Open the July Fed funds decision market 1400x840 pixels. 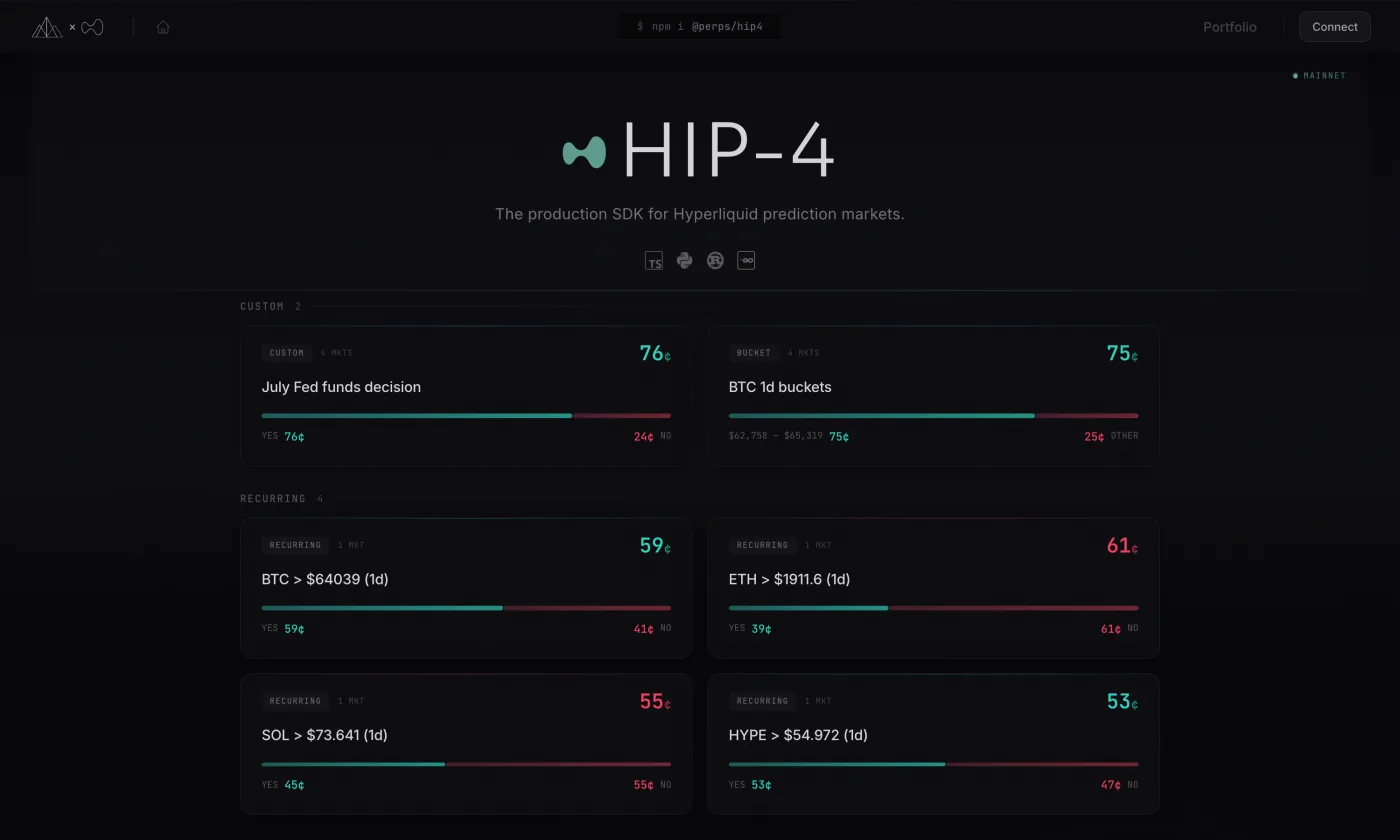pos(466,396)
